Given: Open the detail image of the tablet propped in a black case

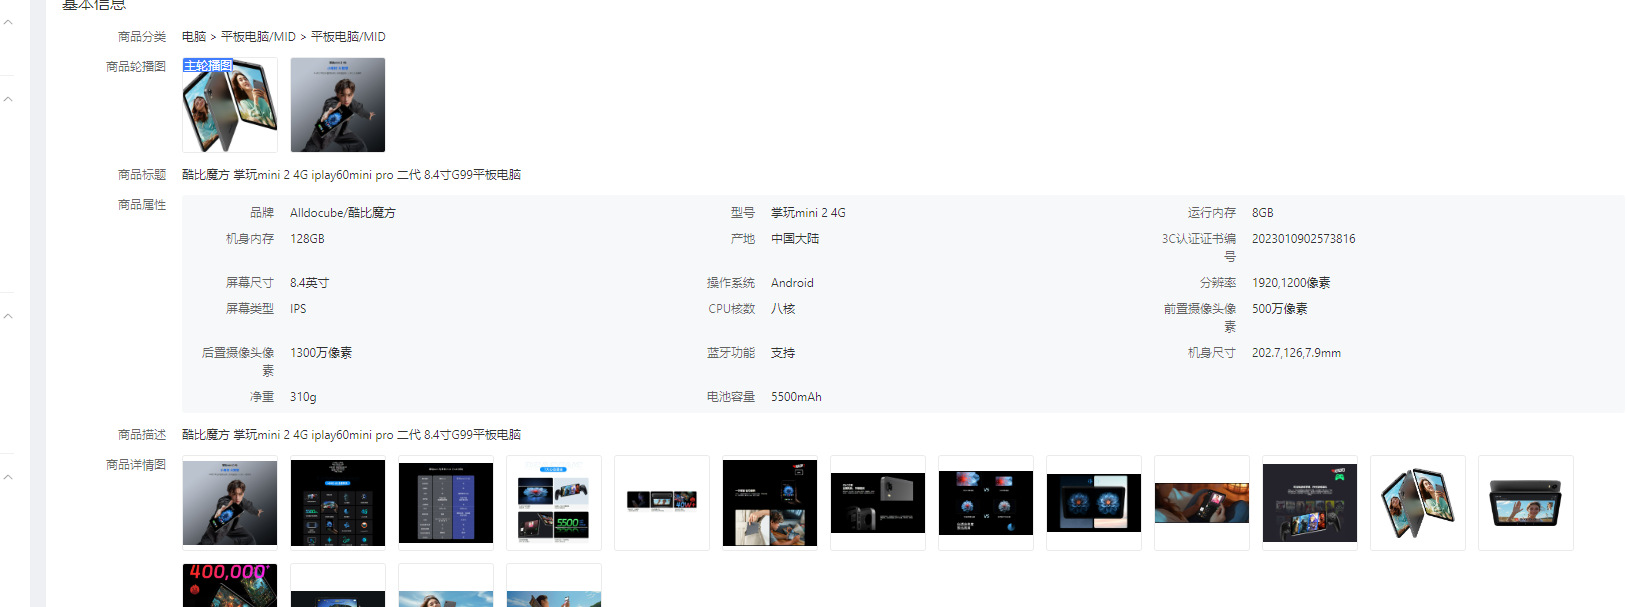Looking at the screenshot, I should point(1526,503).
